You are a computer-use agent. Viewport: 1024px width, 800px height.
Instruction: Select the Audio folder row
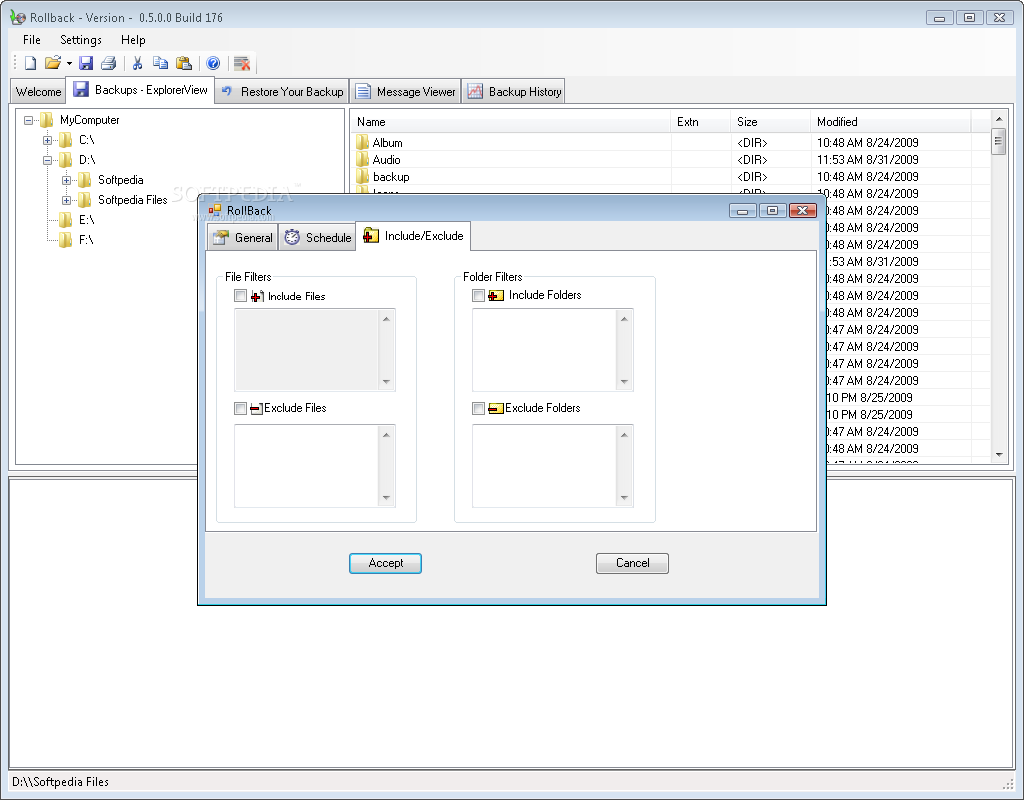click(670, 159)
